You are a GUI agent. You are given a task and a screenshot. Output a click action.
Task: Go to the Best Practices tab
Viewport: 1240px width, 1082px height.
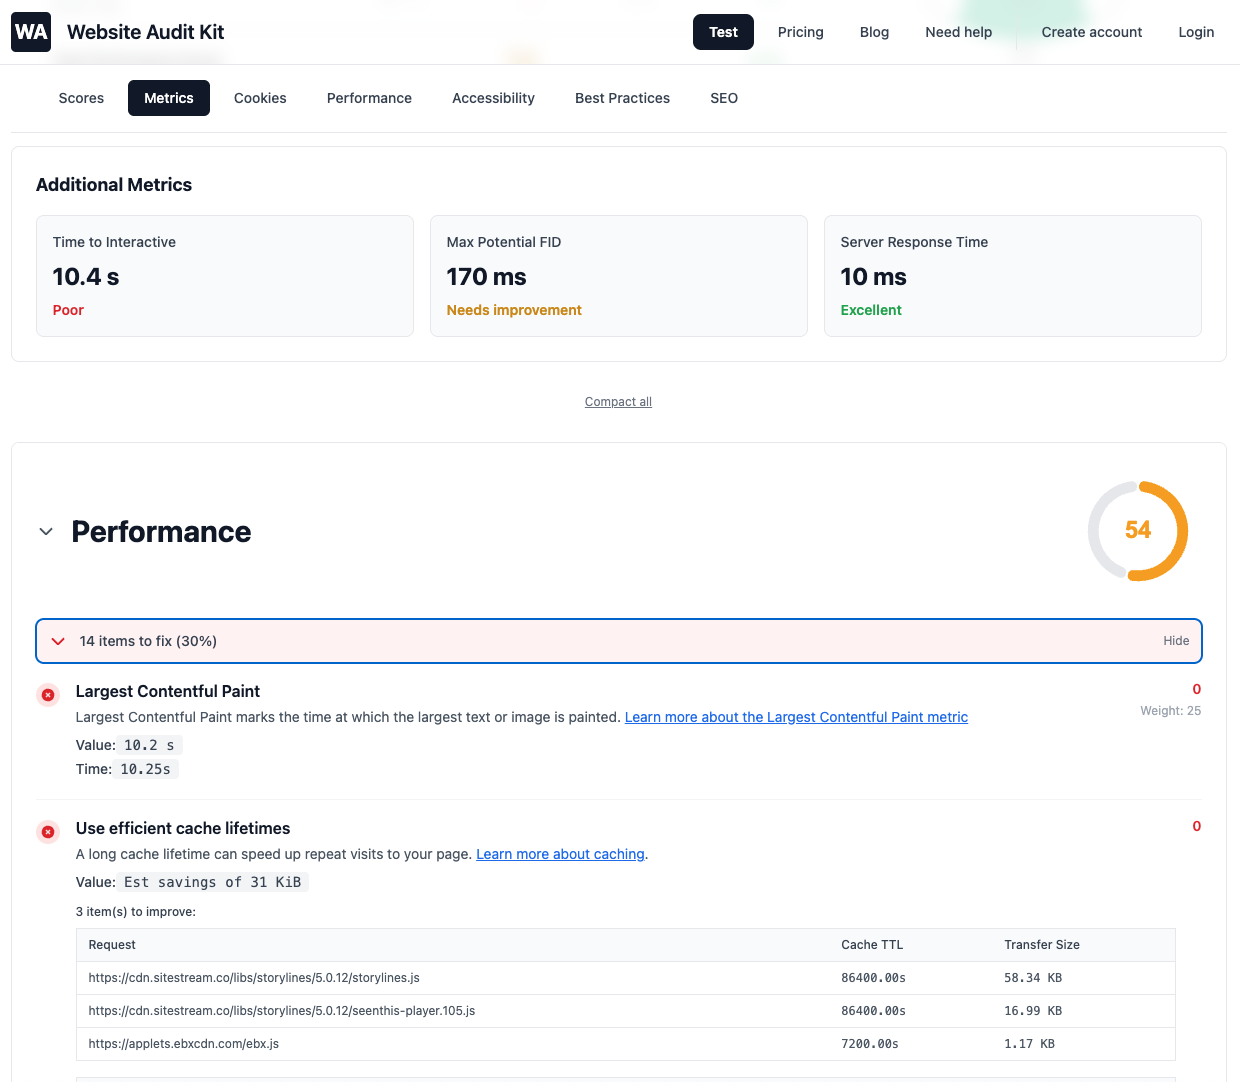click(622, 98)
